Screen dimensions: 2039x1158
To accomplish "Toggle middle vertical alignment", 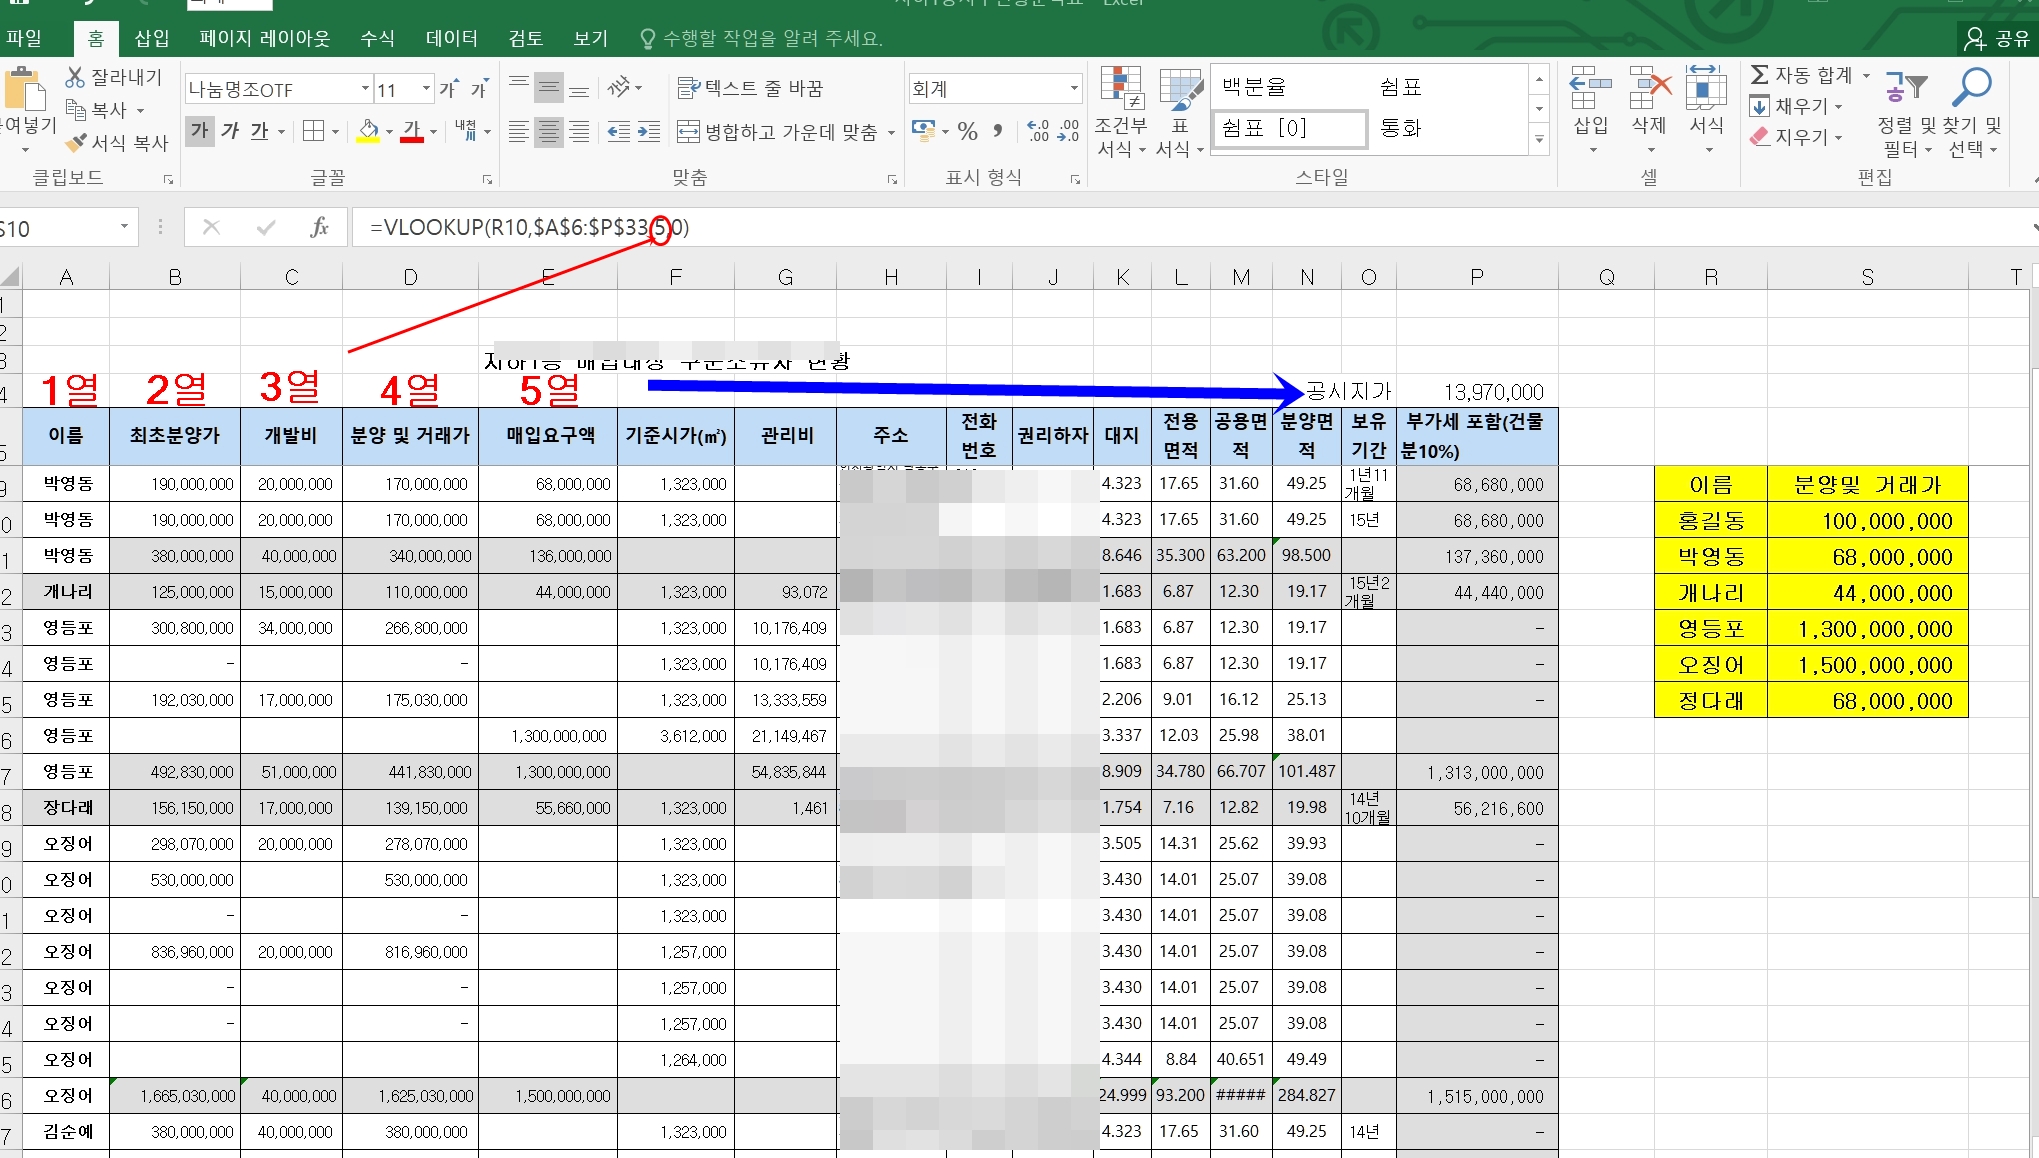I will 549,88.
